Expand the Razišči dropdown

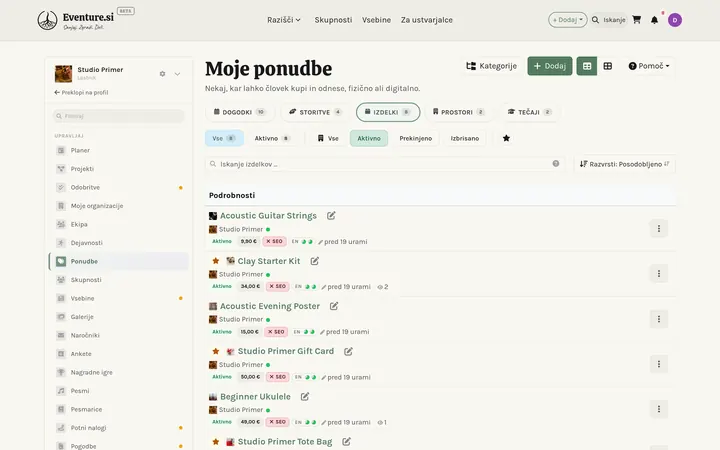[x=284, y=20]
